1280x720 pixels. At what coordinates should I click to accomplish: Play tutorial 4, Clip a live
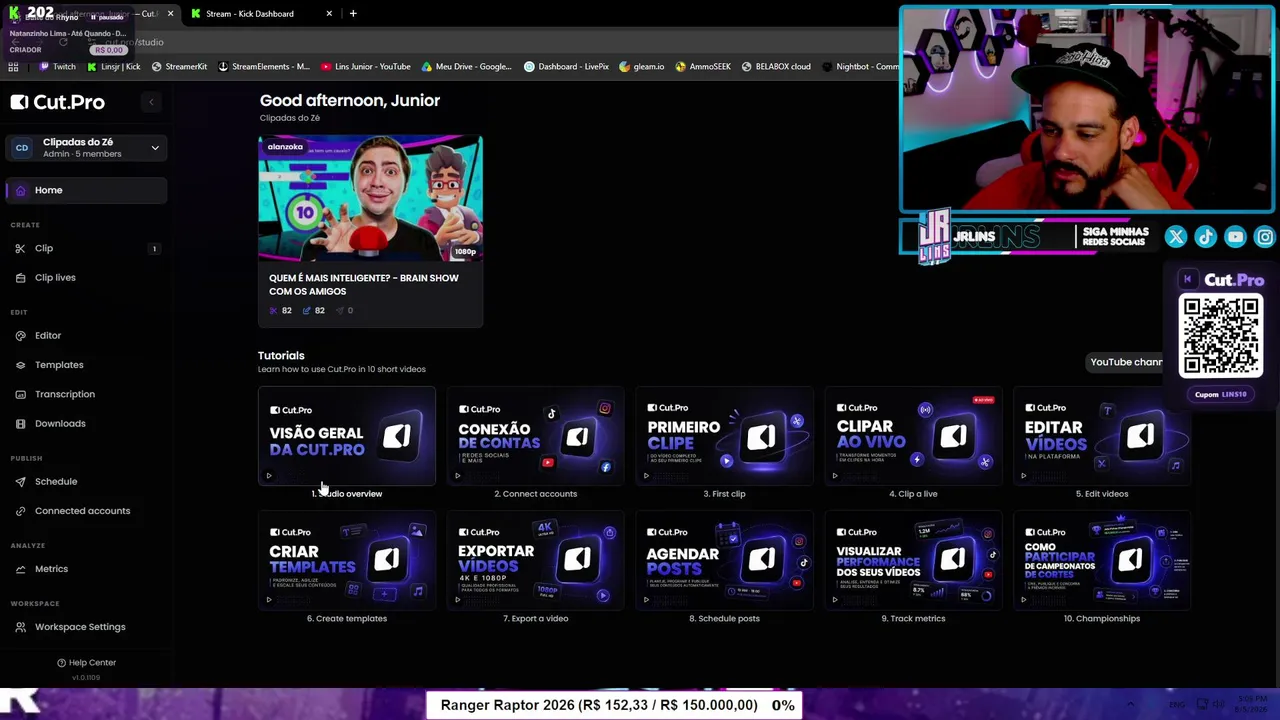pyautogui.click(x=914, y=437)
